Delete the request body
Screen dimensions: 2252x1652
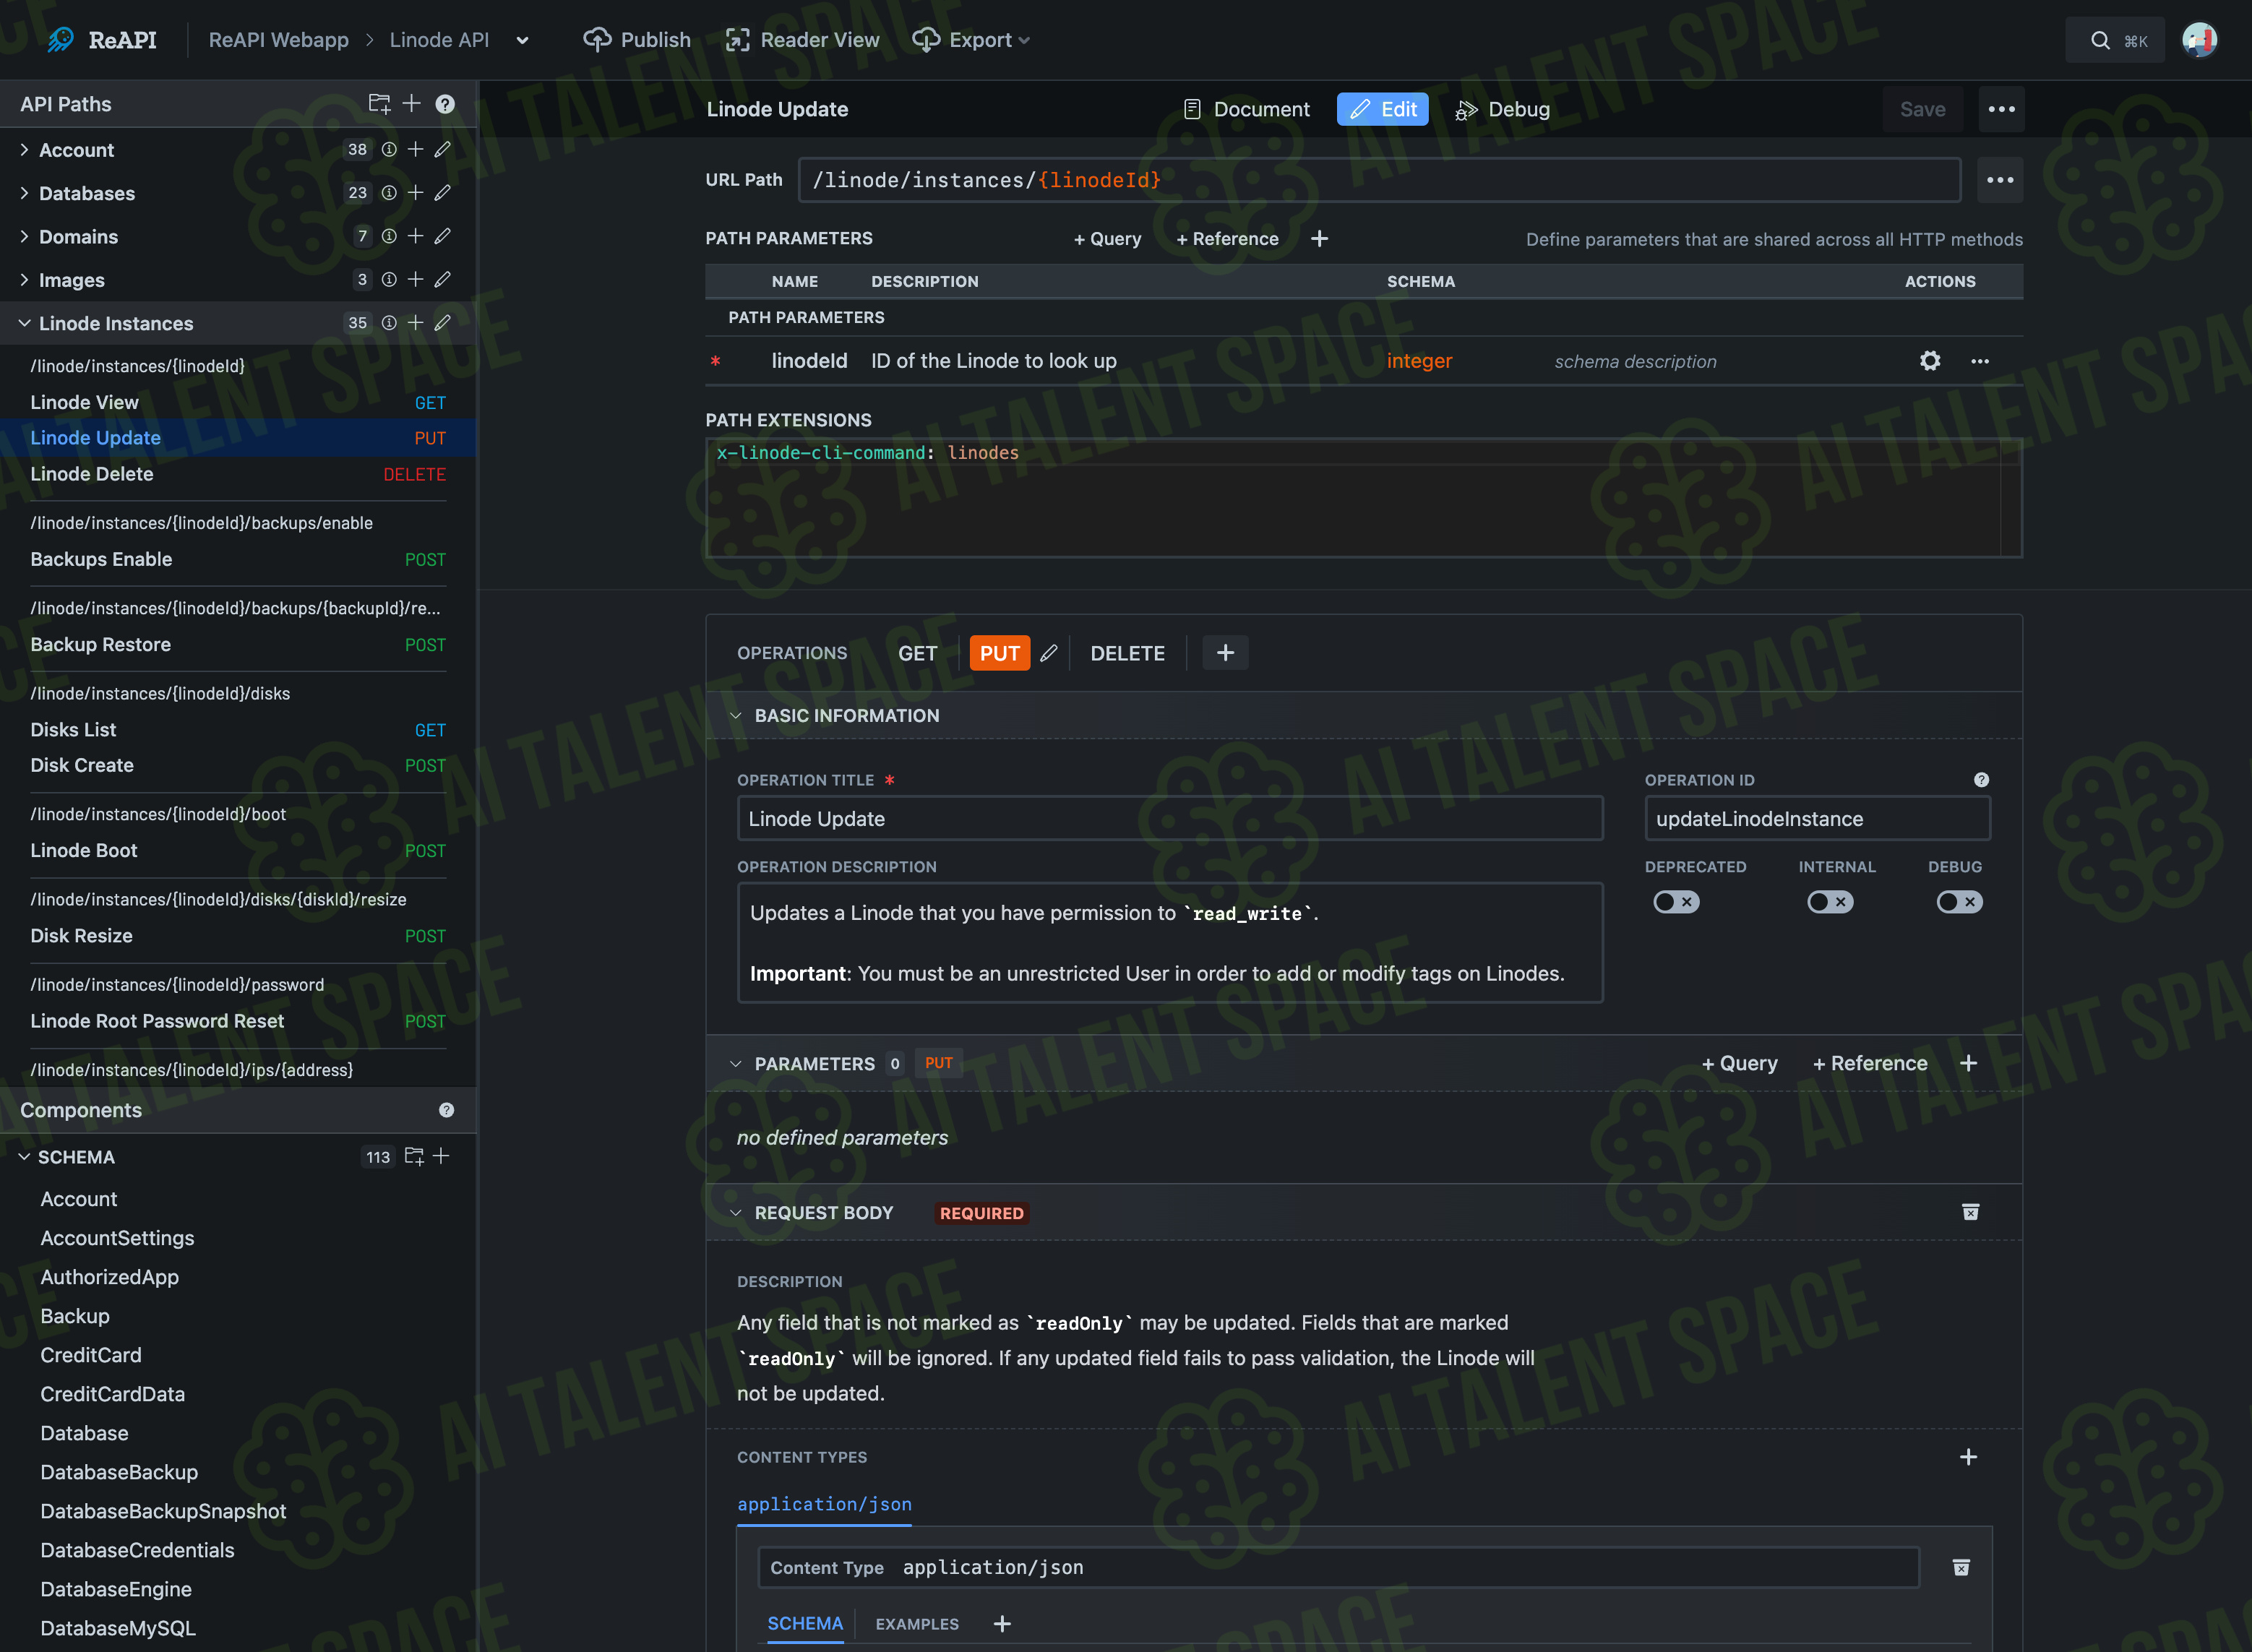[x=1970, y=1212]
